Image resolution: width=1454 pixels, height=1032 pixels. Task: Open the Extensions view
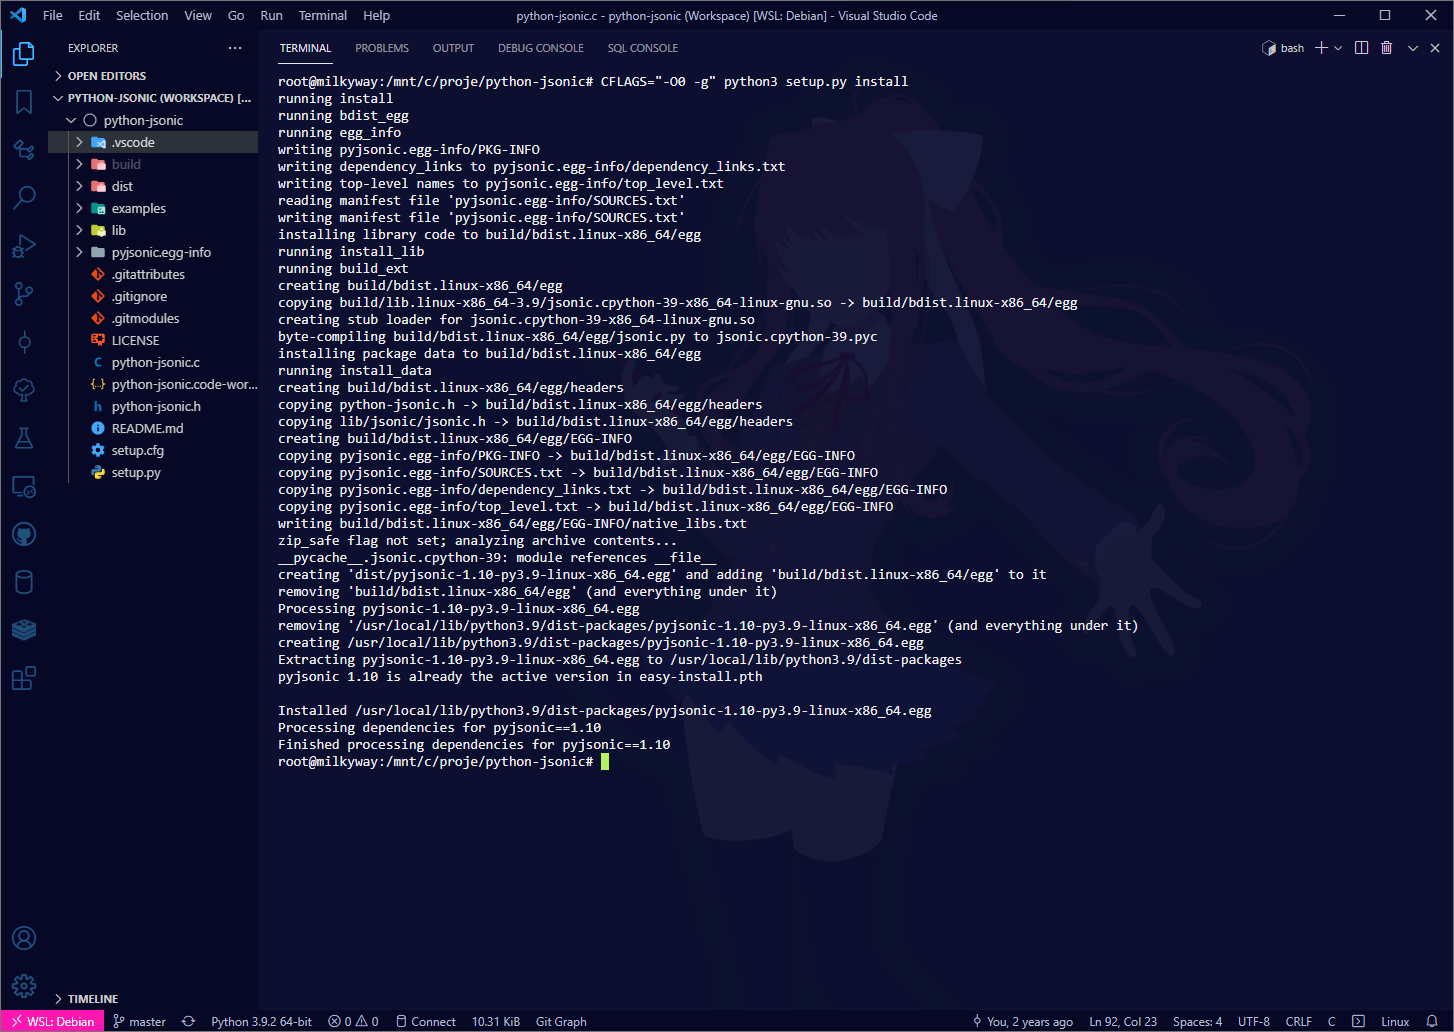click(24, 678)
